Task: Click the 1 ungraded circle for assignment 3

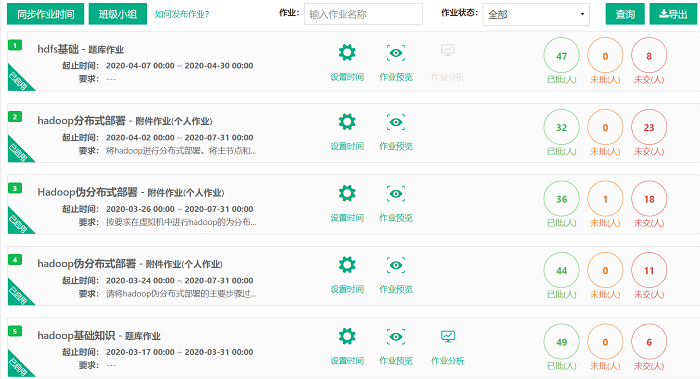Action: coord(605,199)
